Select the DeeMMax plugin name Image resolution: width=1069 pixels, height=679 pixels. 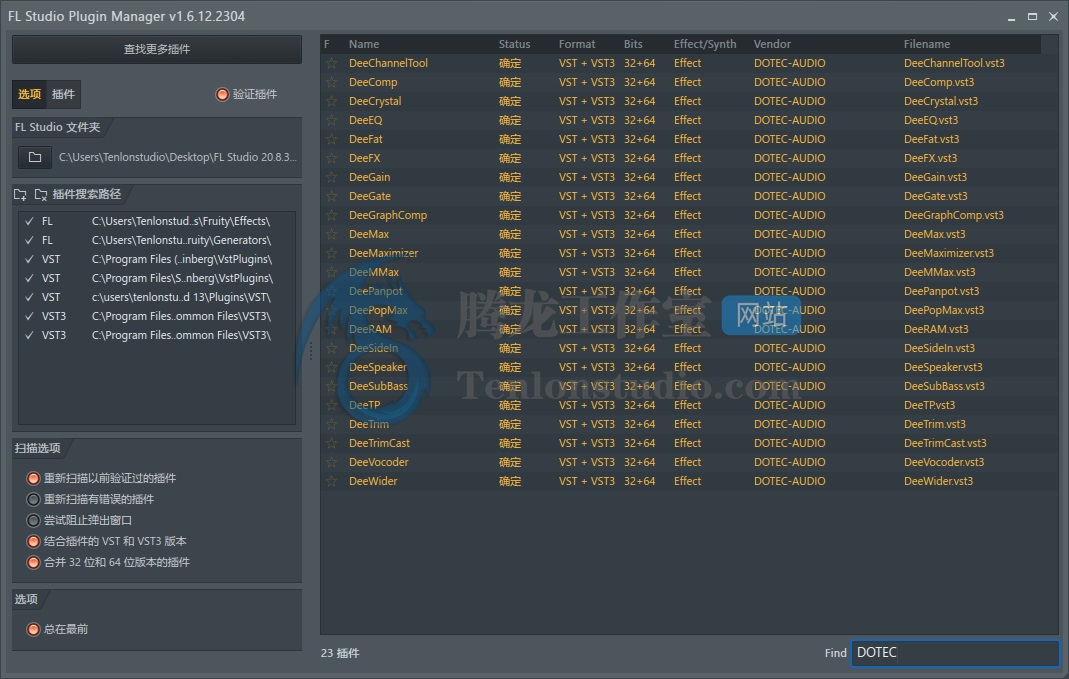tap(374, 272)
